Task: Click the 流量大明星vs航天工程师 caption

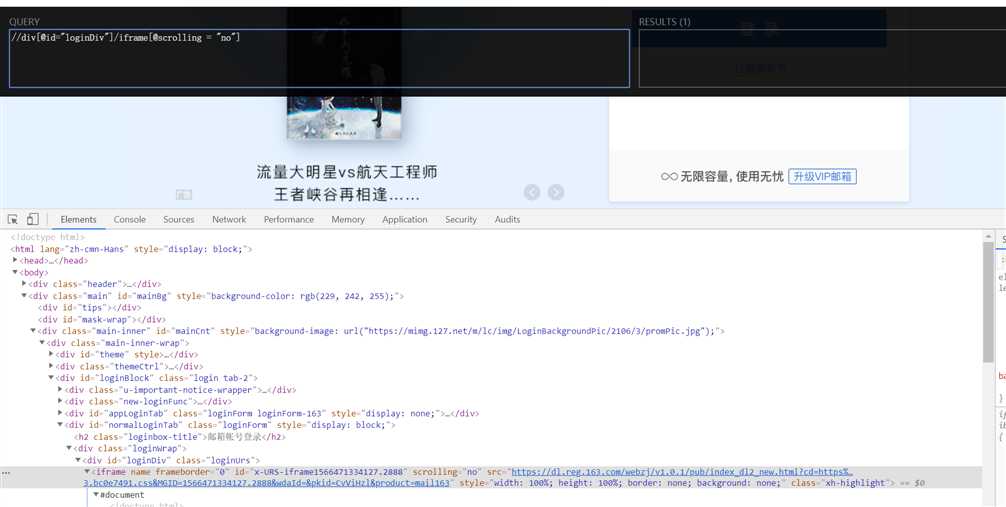Action: point(347,172)
